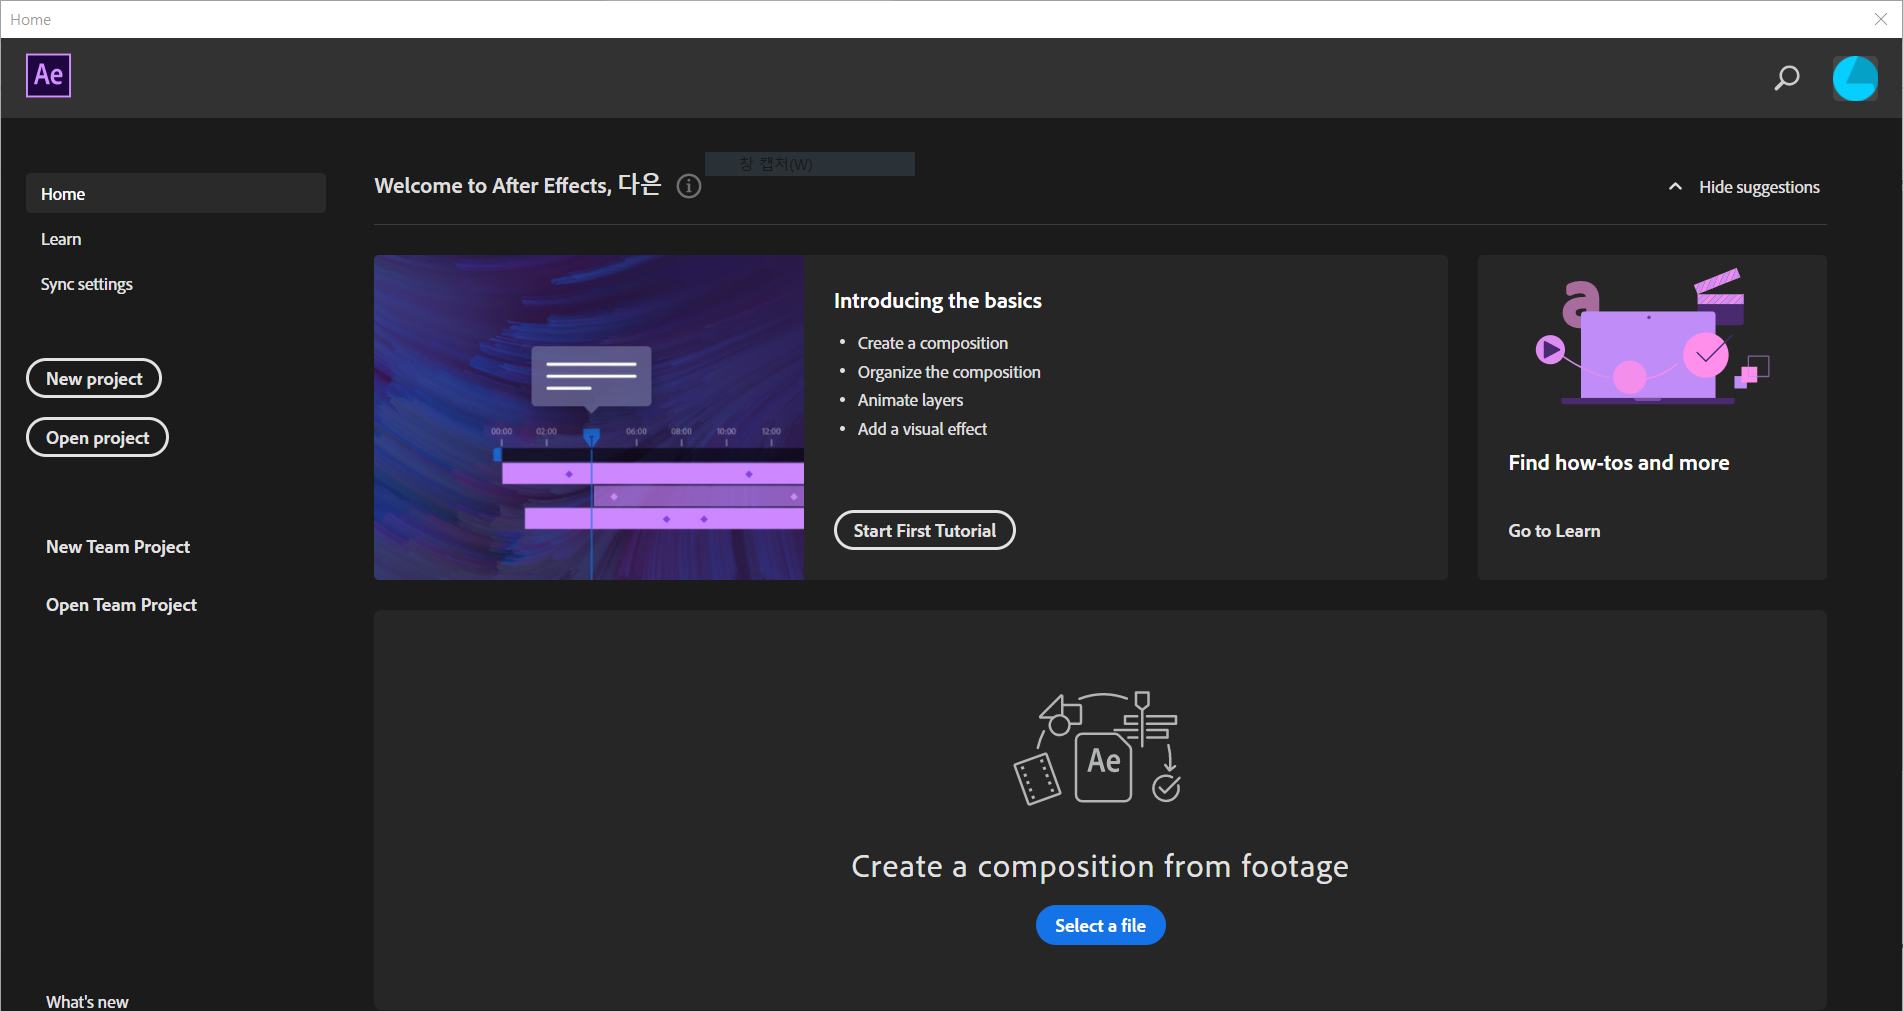The width and height of the screenshot is (1903, 1011).
Task: Click the Organize the composition bullet
Action: coord(949,372)
